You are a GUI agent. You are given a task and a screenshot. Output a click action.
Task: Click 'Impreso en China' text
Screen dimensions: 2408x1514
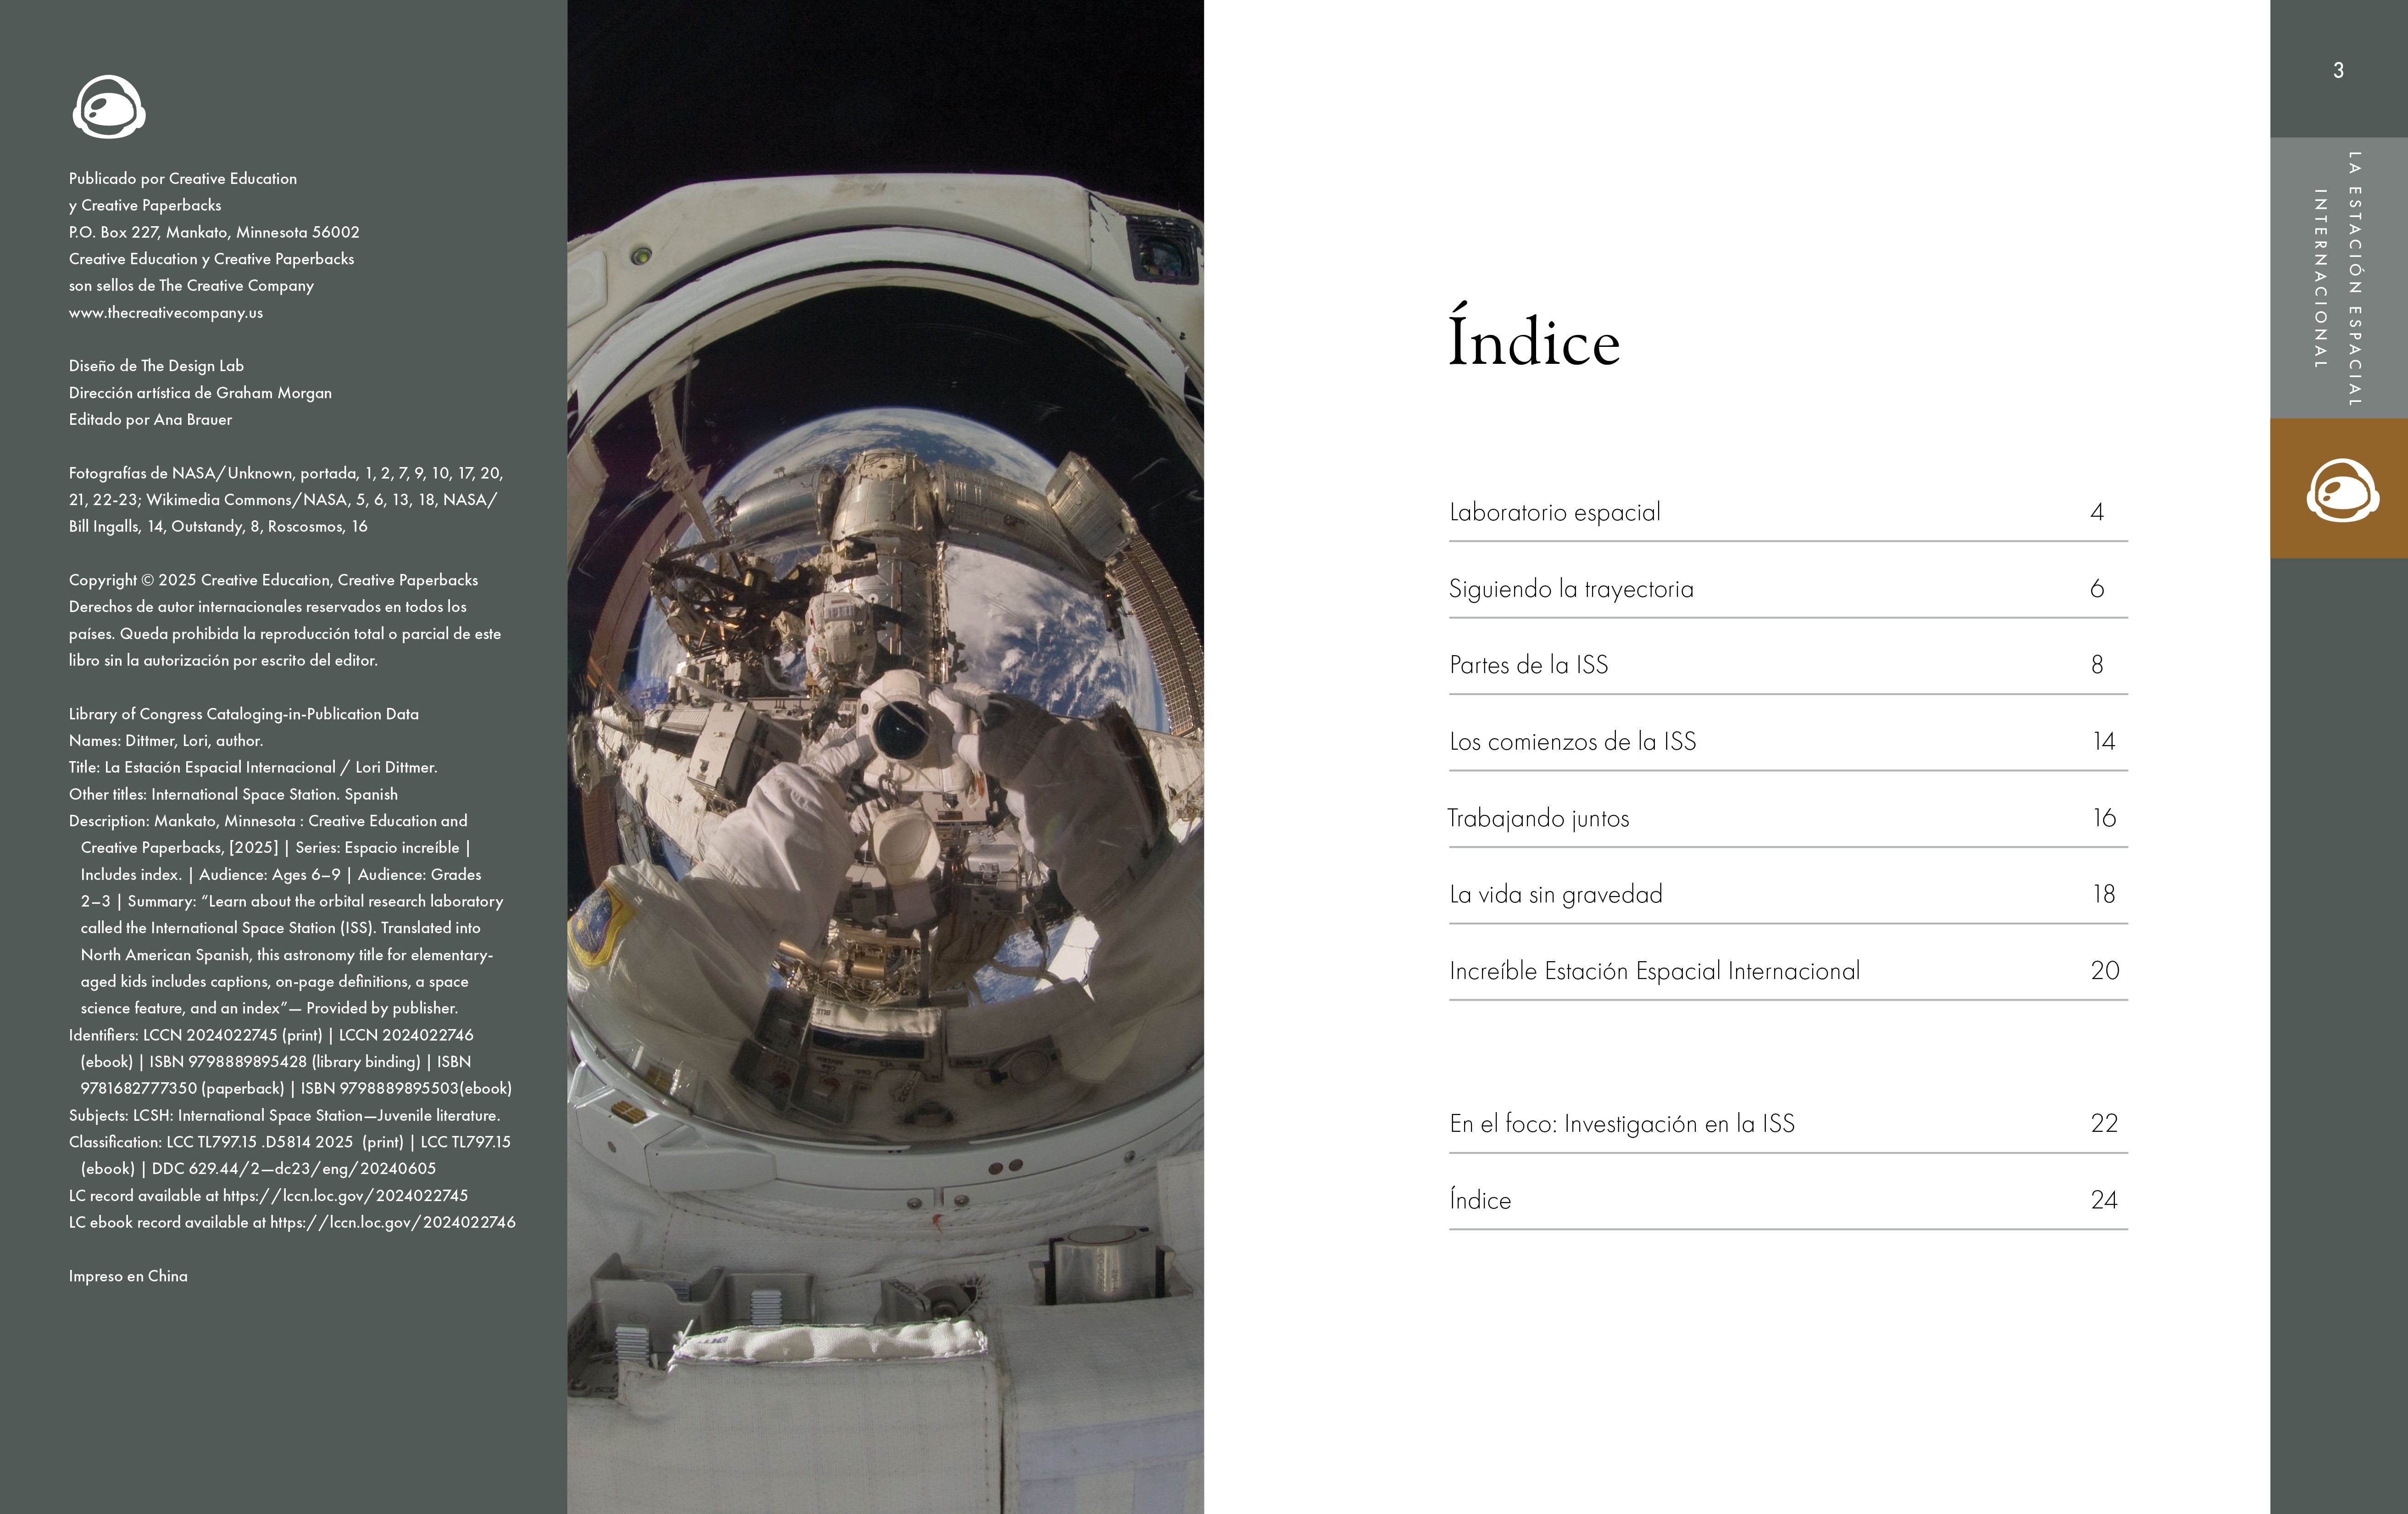pos(128,1276)
